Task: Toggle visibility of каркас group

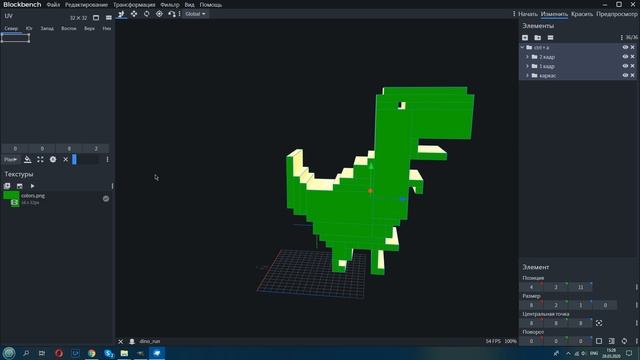Action: coord(625,76)
